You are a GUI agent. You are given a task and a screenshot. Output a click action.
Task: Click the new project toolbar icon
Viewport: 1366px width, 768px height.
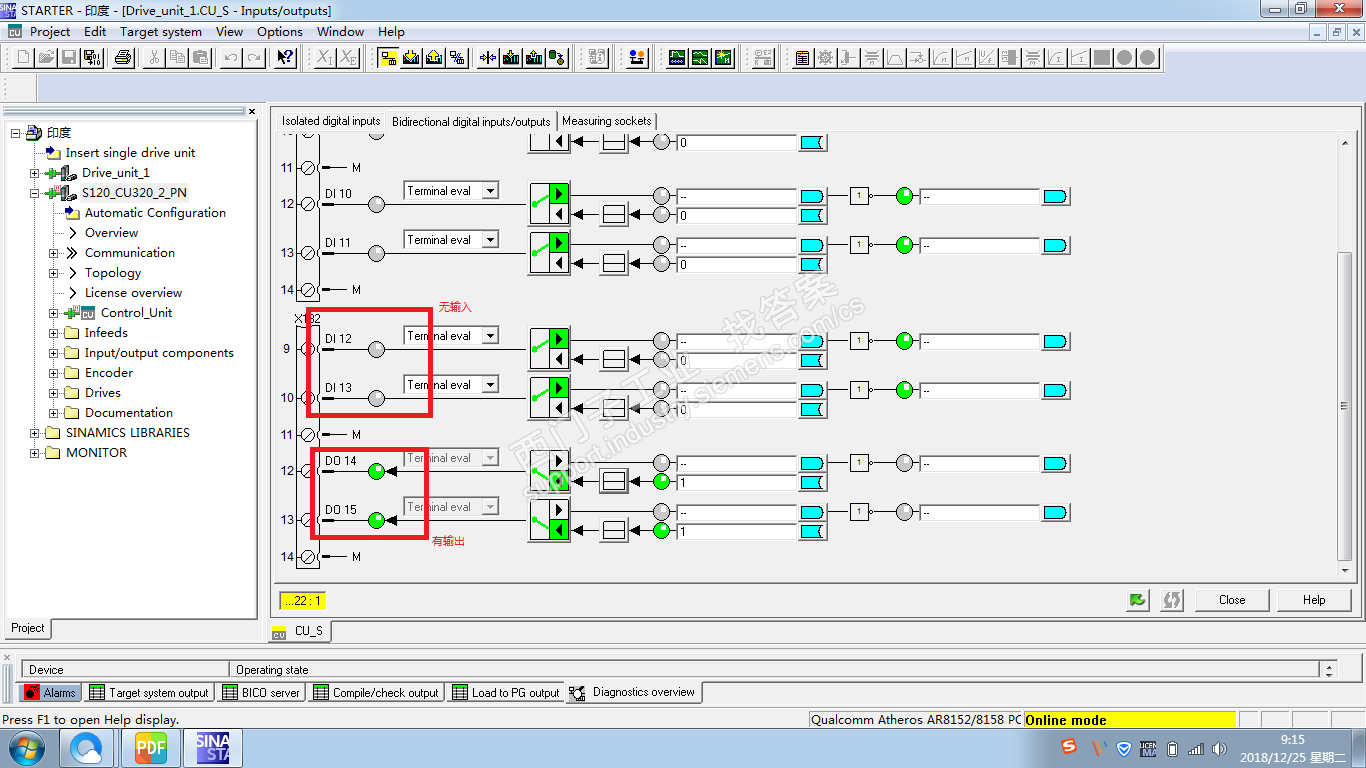click(24, 58)
